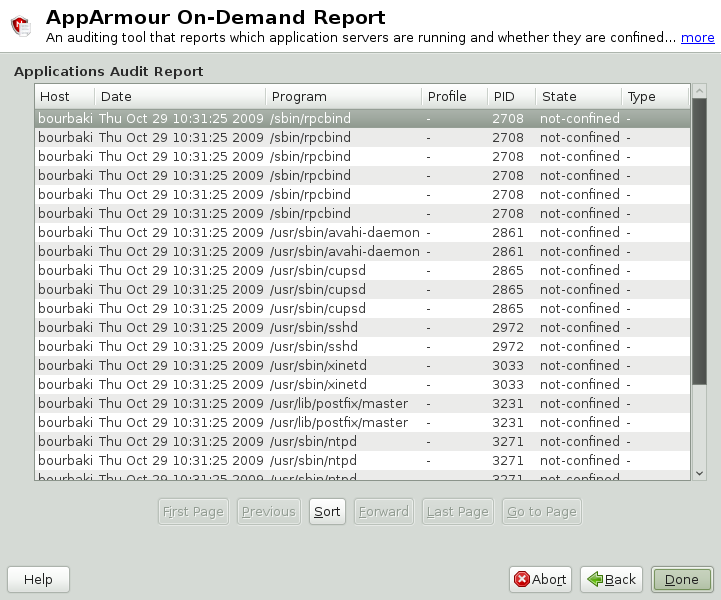Select the PID column header

[511, 97]
